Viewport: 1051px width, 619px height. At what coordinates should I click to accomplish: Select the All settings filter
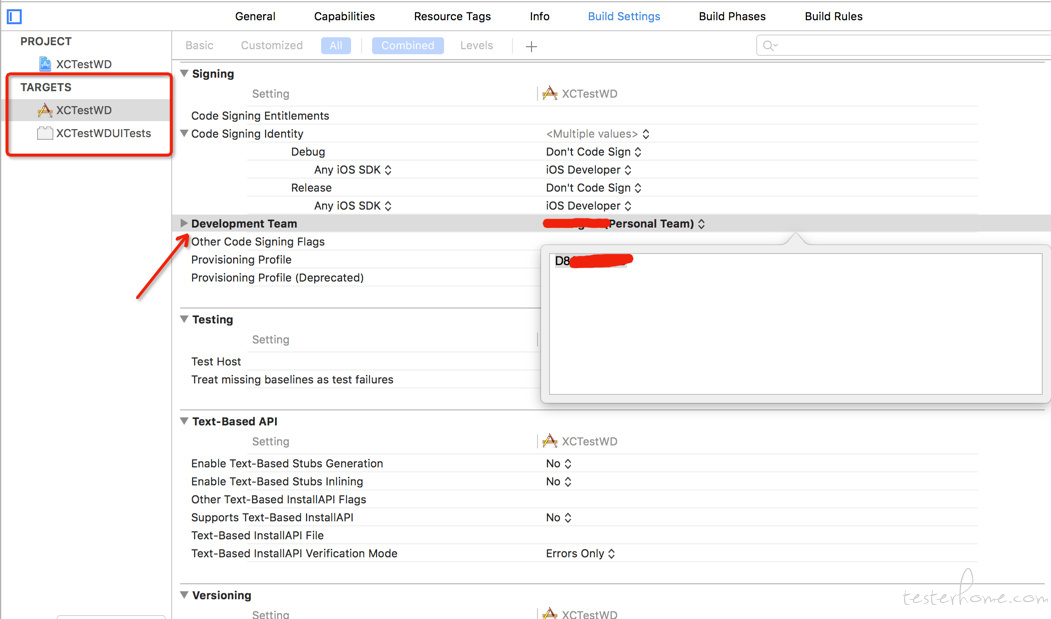pyautogui.click(x=336, y=46)
